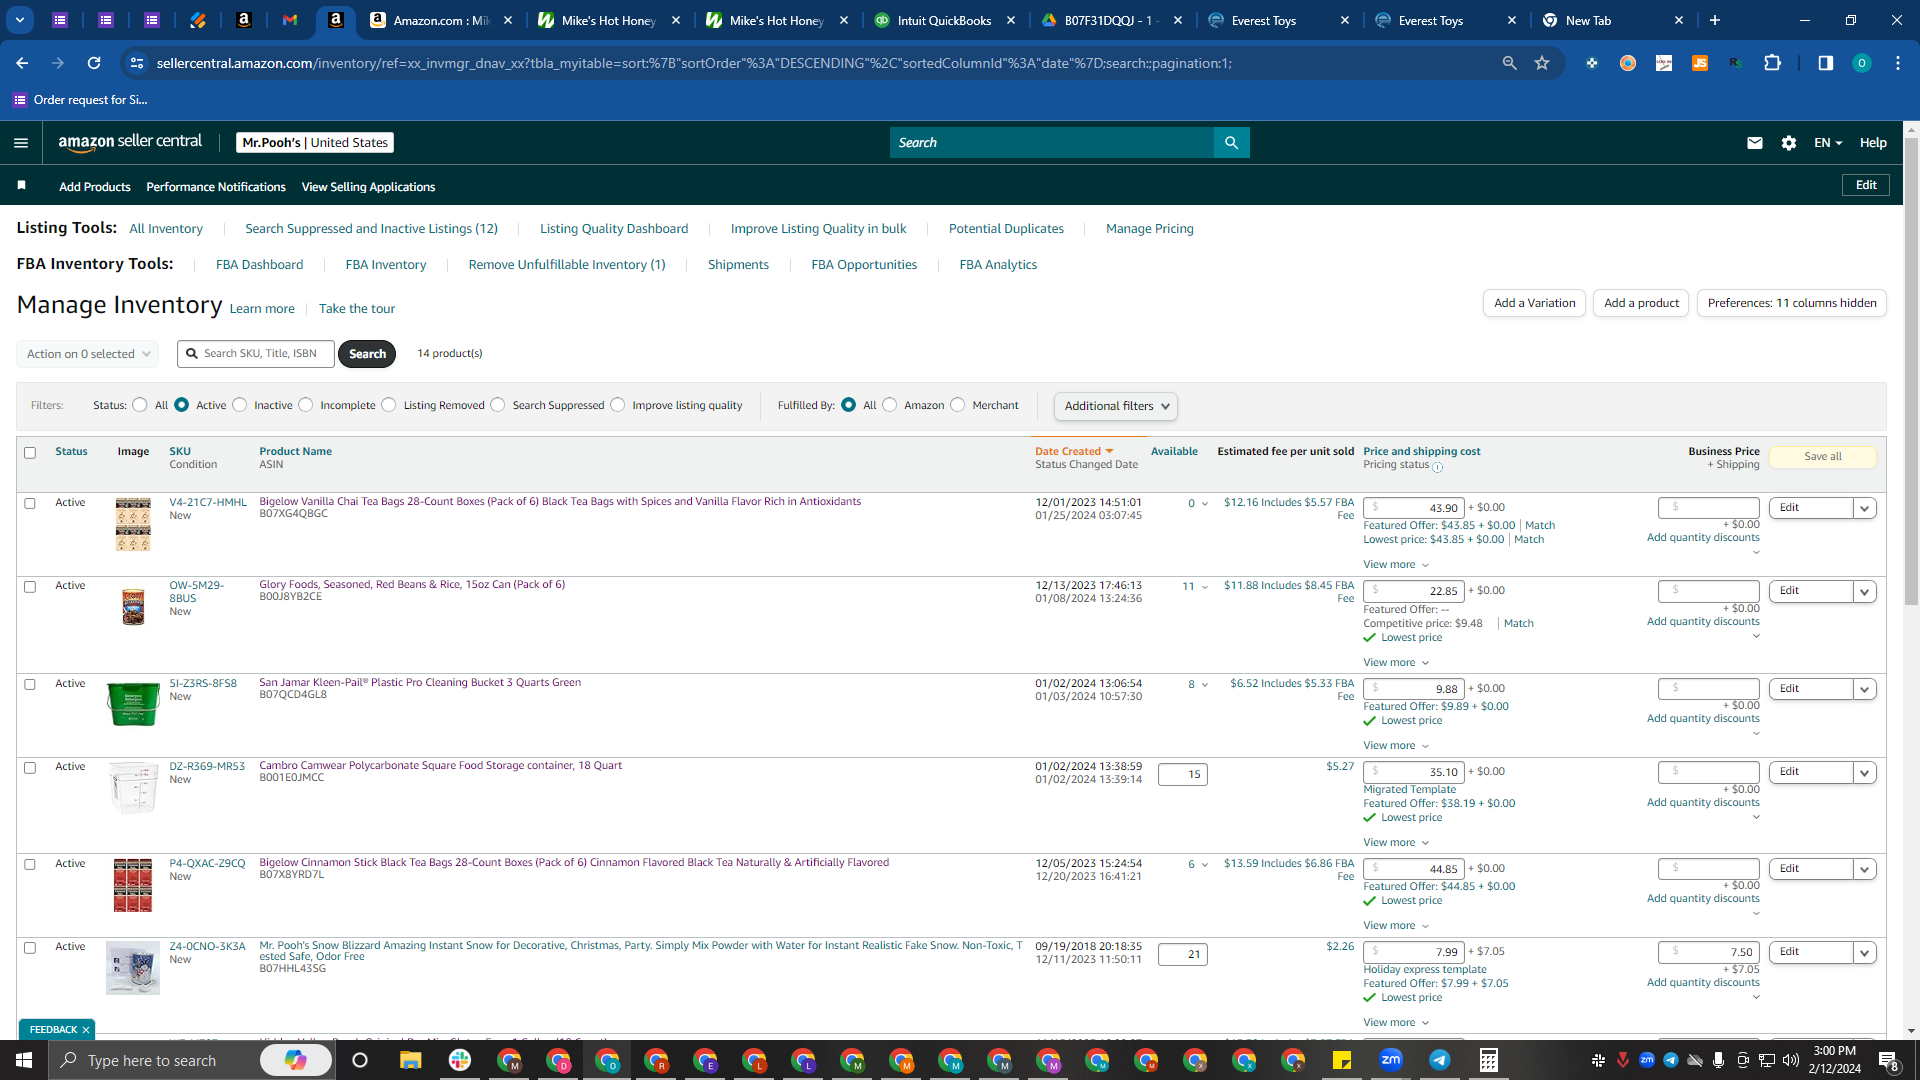1920x1080 pixels.
Task: Open the Take the tour link
Action: [357, 309]
